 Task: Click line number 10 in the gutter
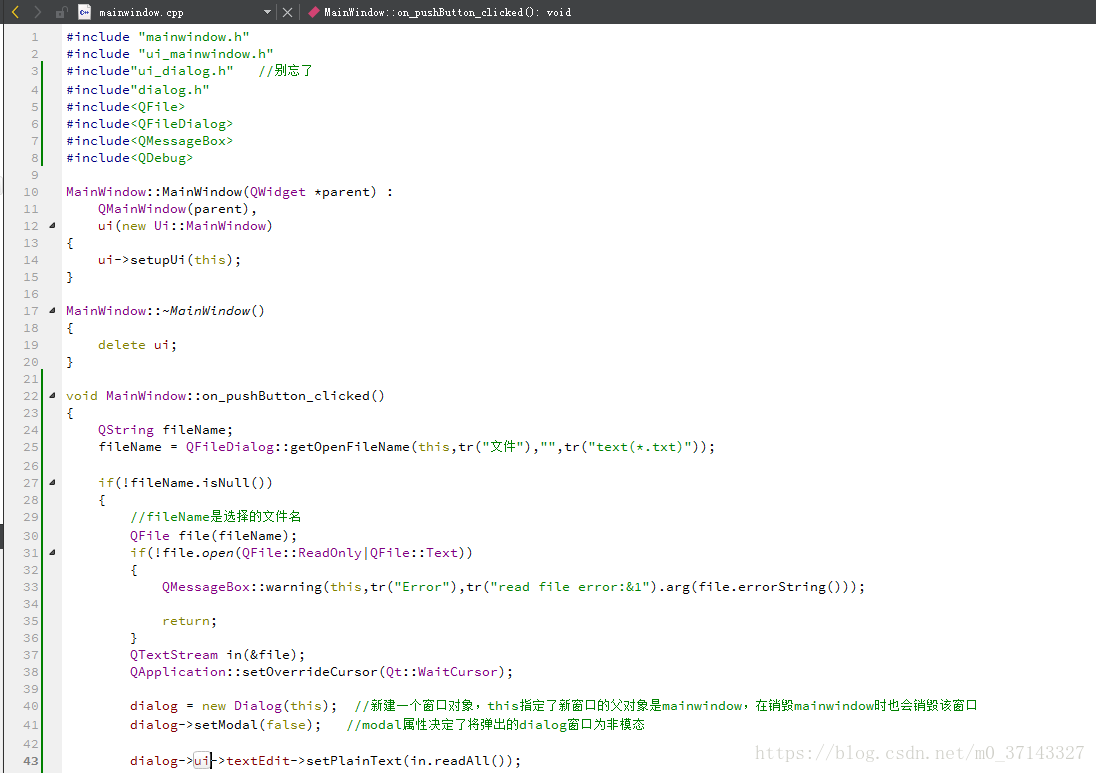[31, 192]
